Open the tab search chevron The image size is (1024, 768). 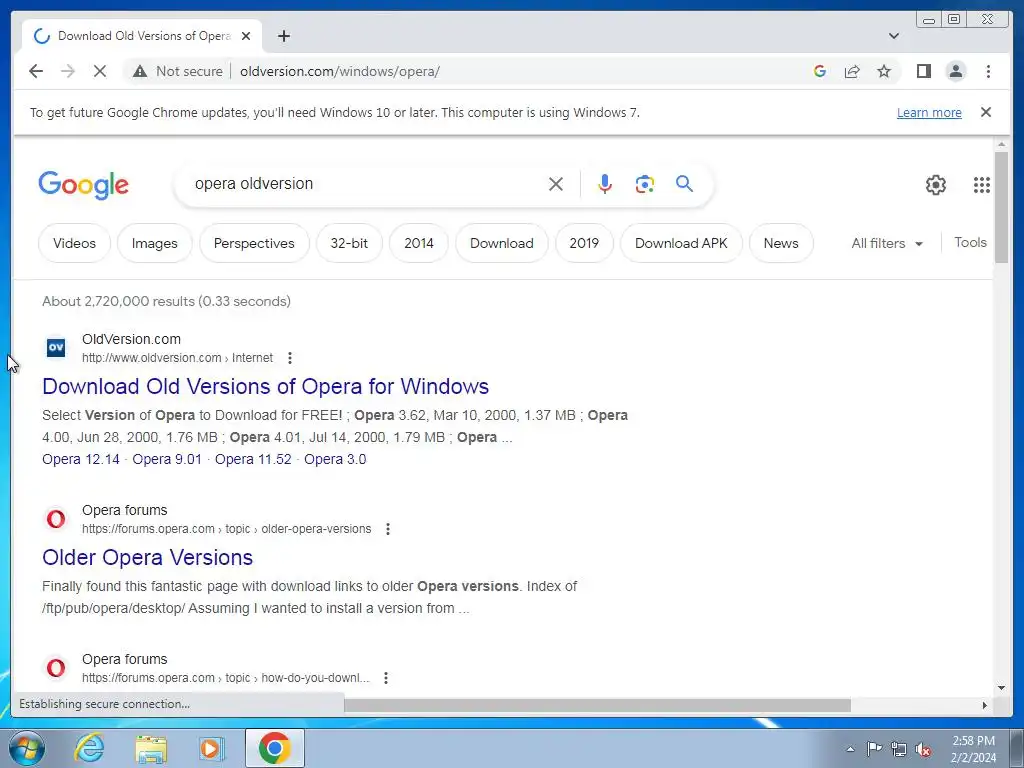pos(894,36)
